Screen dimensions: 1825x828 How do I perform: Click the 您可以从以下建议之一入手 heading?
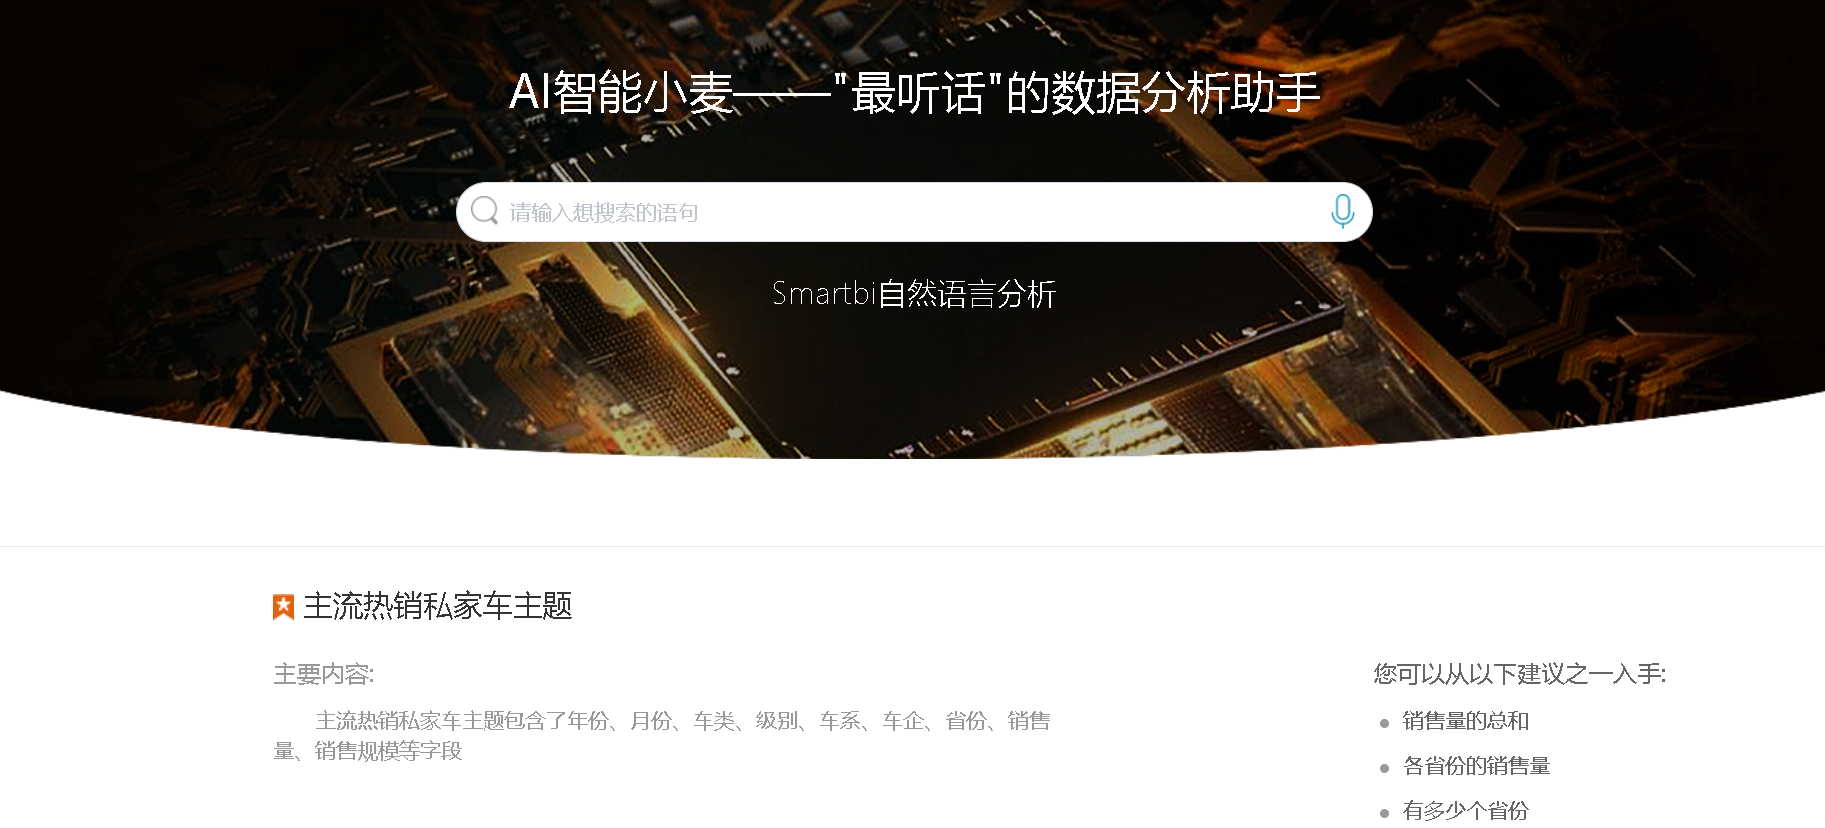click(1520, 674)
